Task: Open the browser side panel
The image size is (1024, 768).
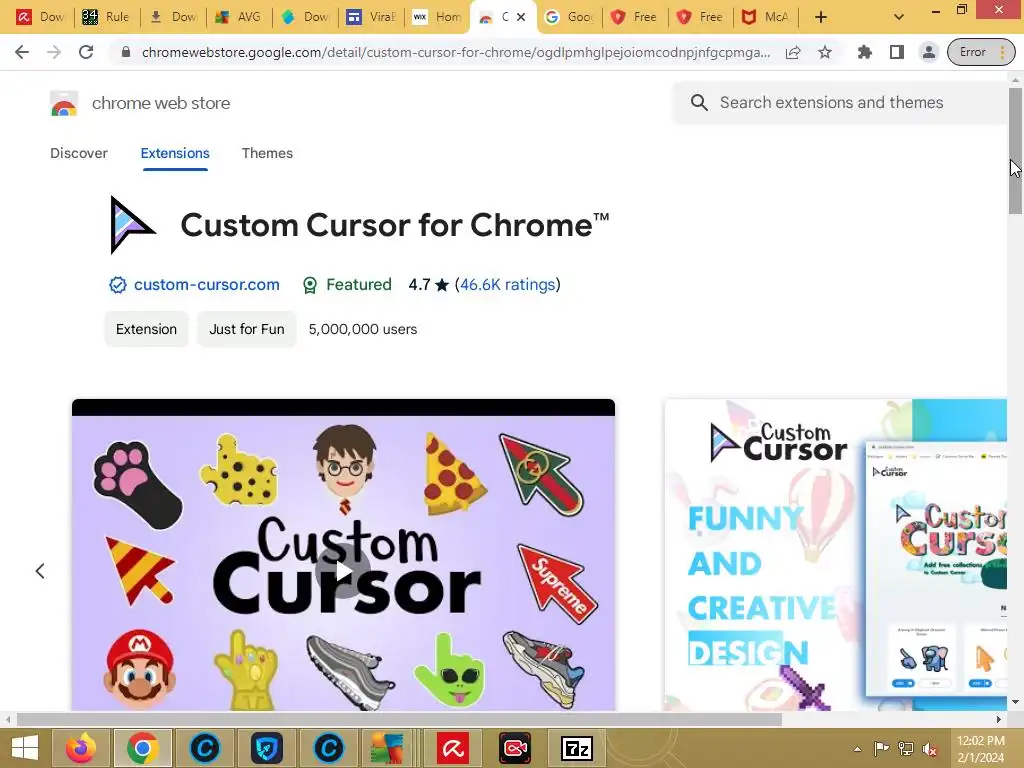Action: pyautogui.click(x=897, y=52)
